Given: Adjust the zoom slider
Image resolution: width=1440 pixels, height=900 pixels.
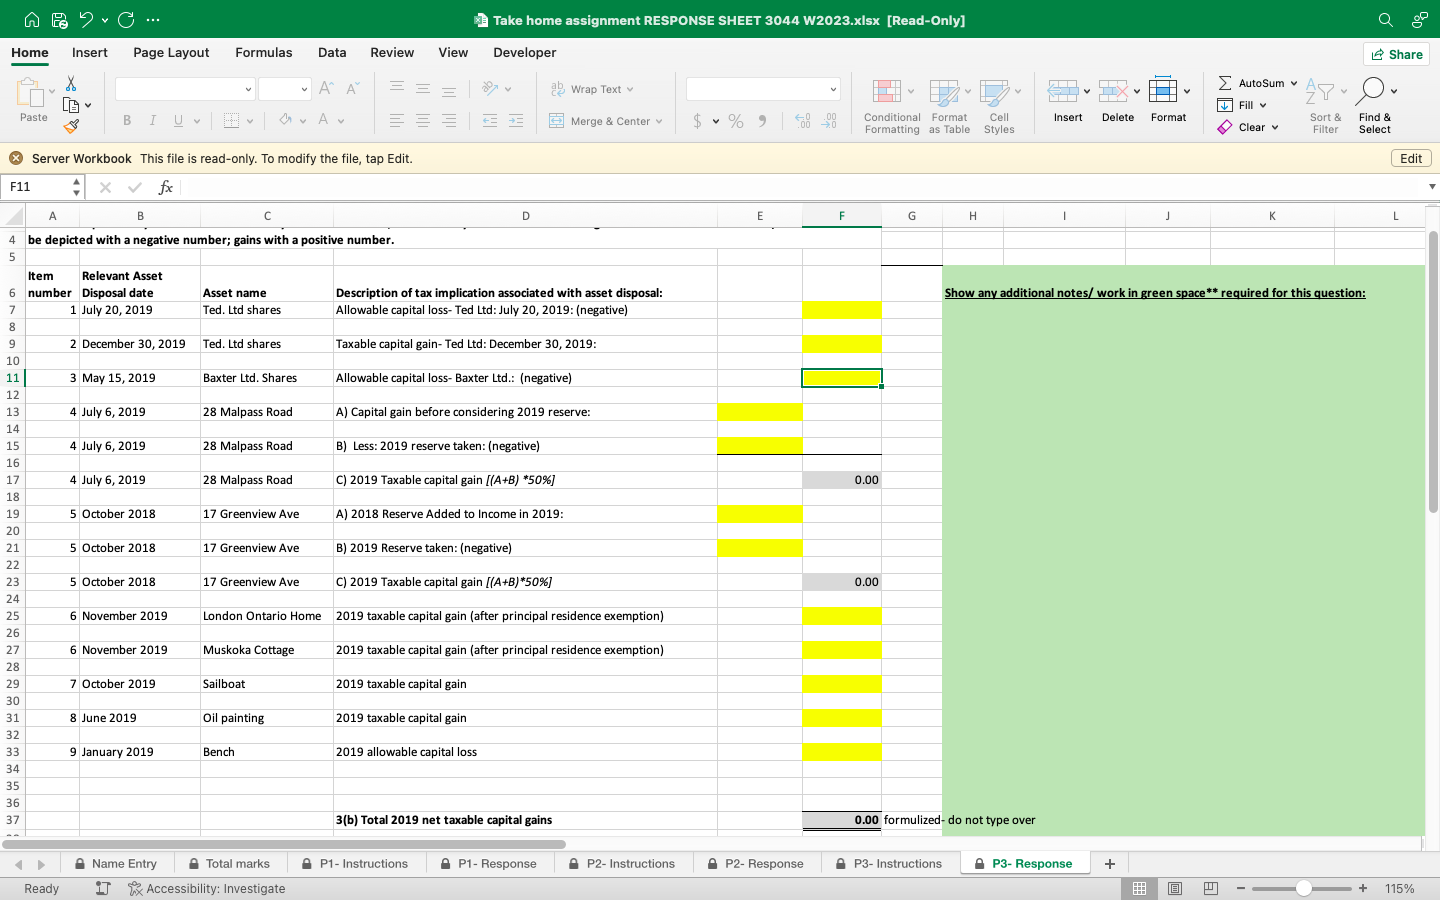Looking at the screenshot, I should pos(1303,888).
